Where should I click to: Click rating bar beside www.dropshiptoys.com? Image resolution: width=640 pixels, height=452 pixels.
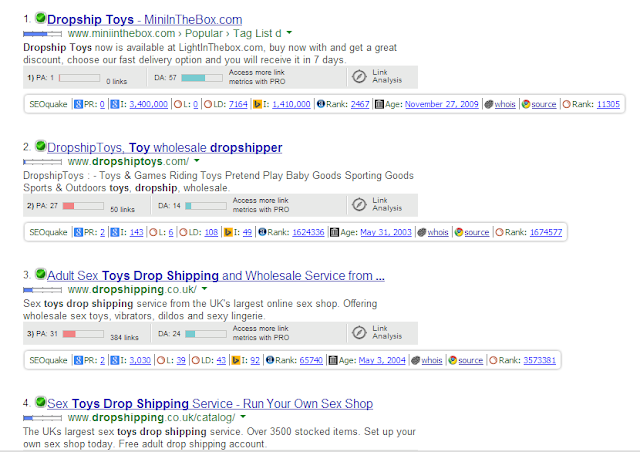tap(42, 162)
